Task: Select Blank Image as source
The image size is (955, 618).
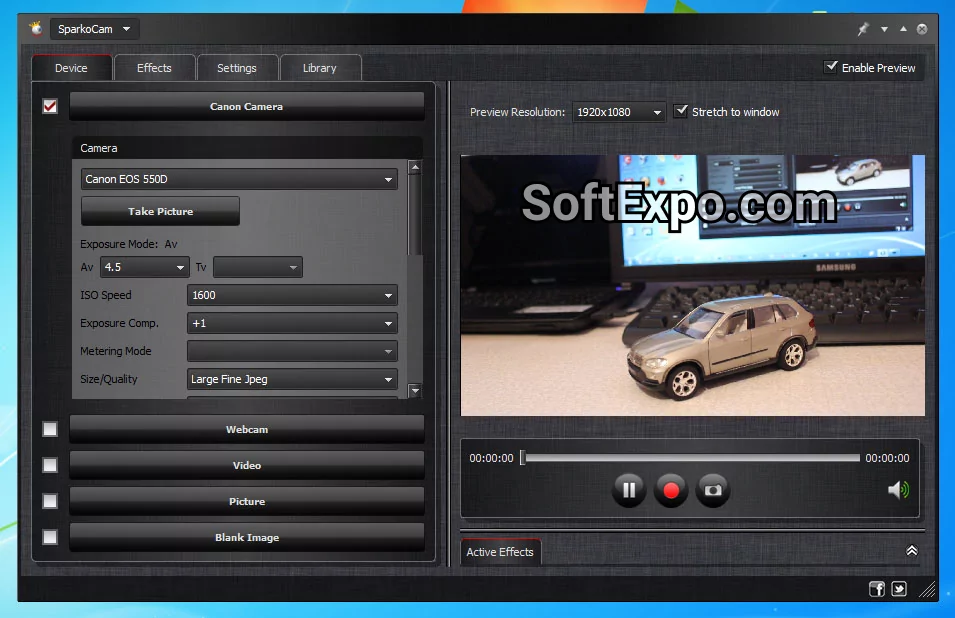Action: tap(246, 537)
